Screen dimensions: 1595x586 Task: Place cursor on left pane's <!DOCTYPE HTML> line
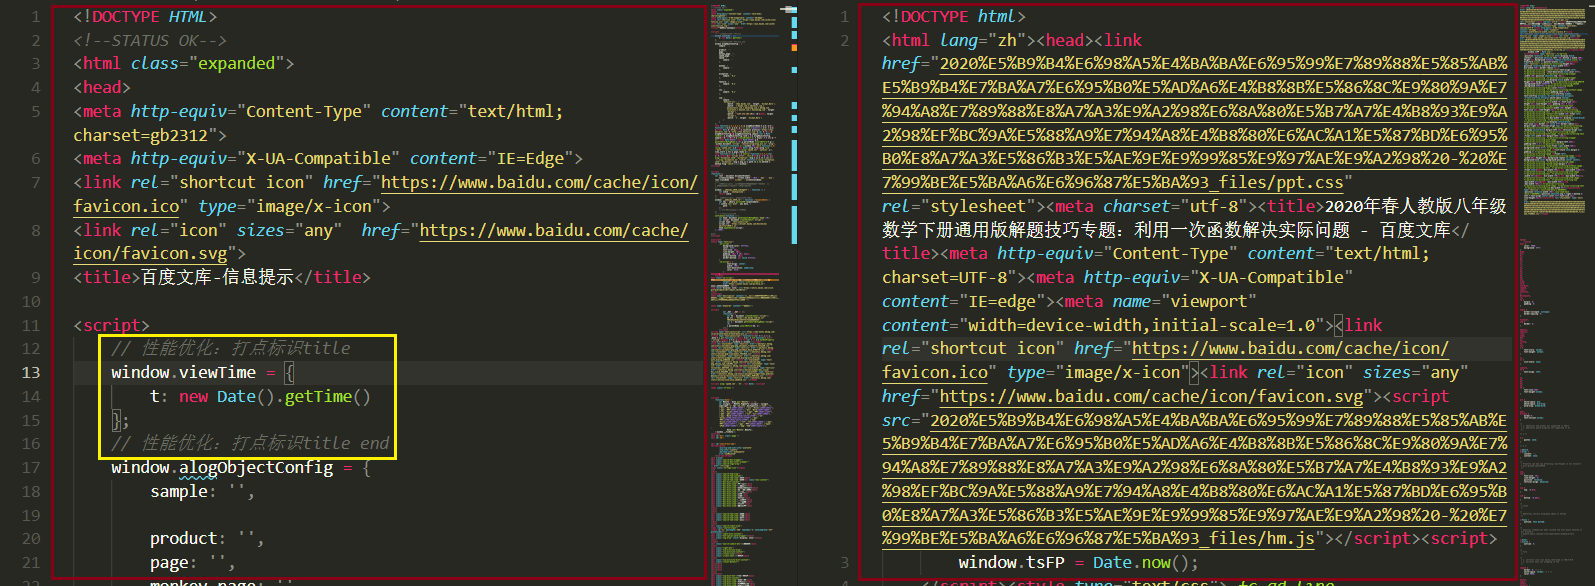(x=145, y=16)
